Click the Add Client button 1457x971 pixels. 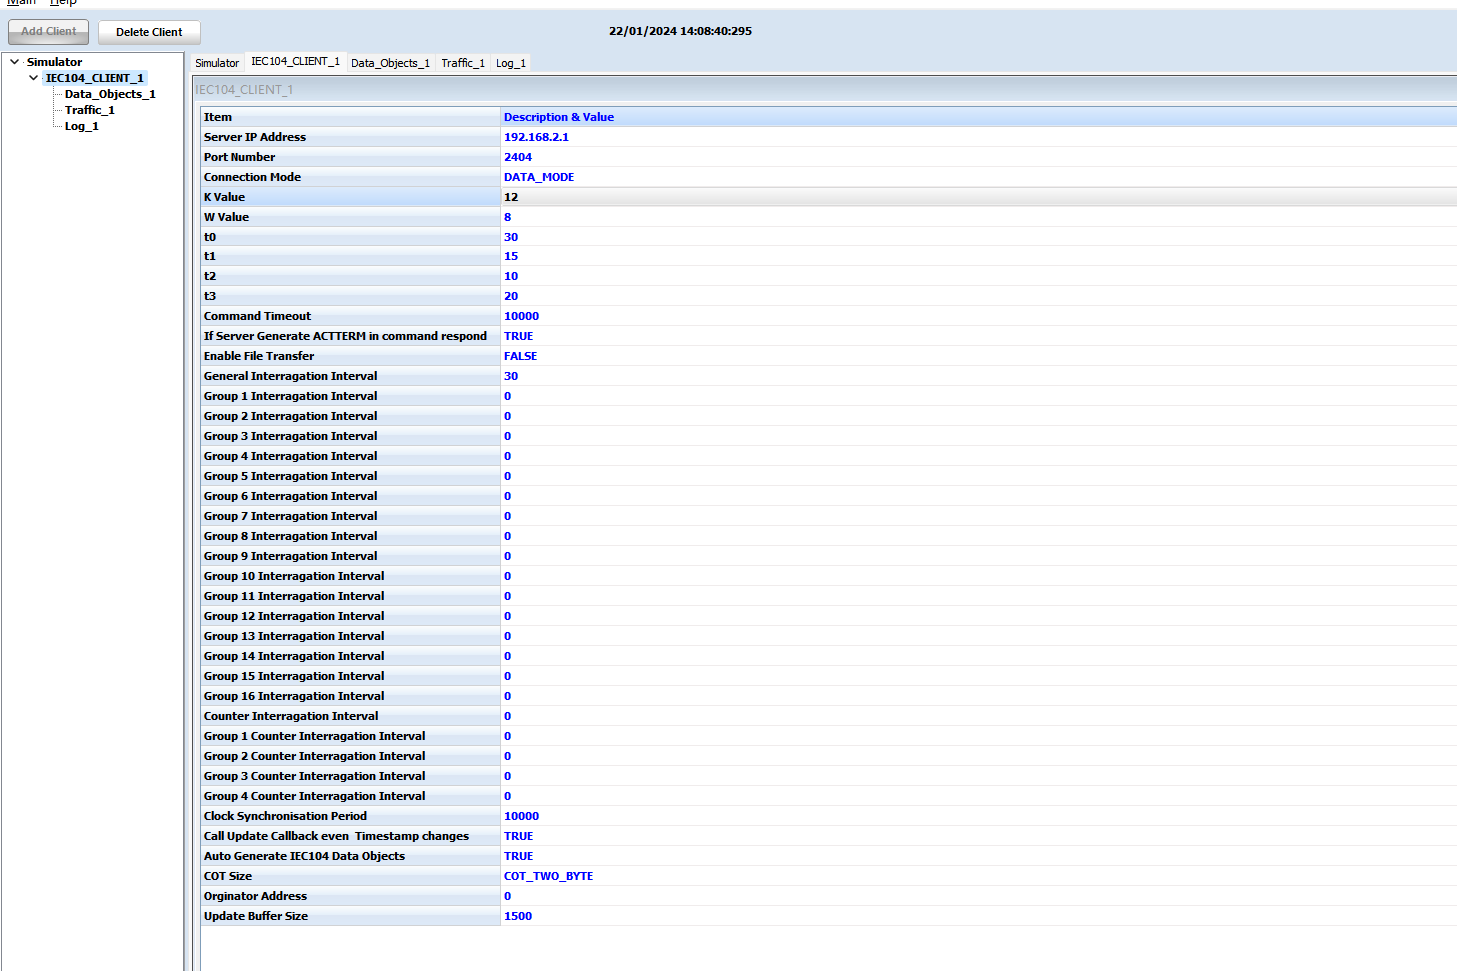(49, 32)
